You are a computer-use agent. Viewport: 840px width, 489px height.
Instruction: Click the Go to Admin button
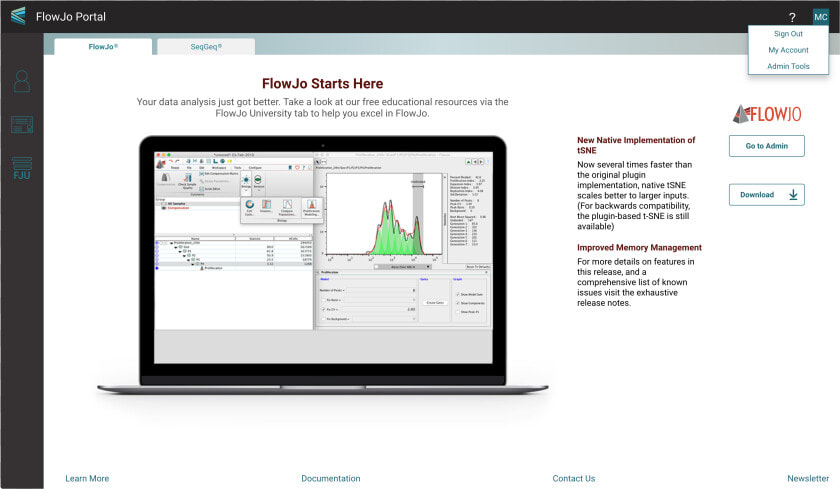point(767,146)
